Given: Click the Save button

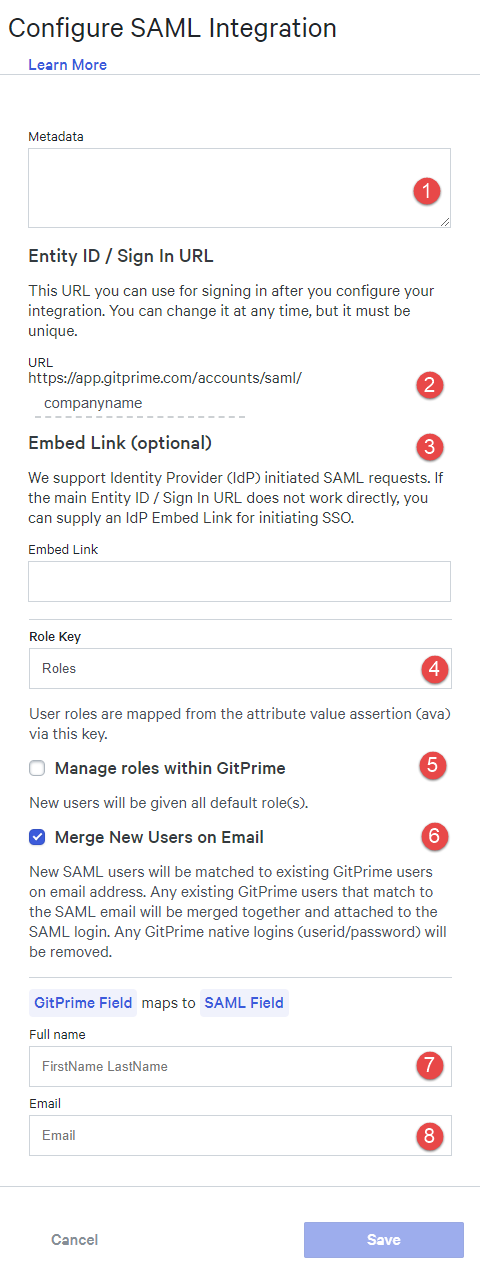Looking at the screenshot, I should [384, 1240].
